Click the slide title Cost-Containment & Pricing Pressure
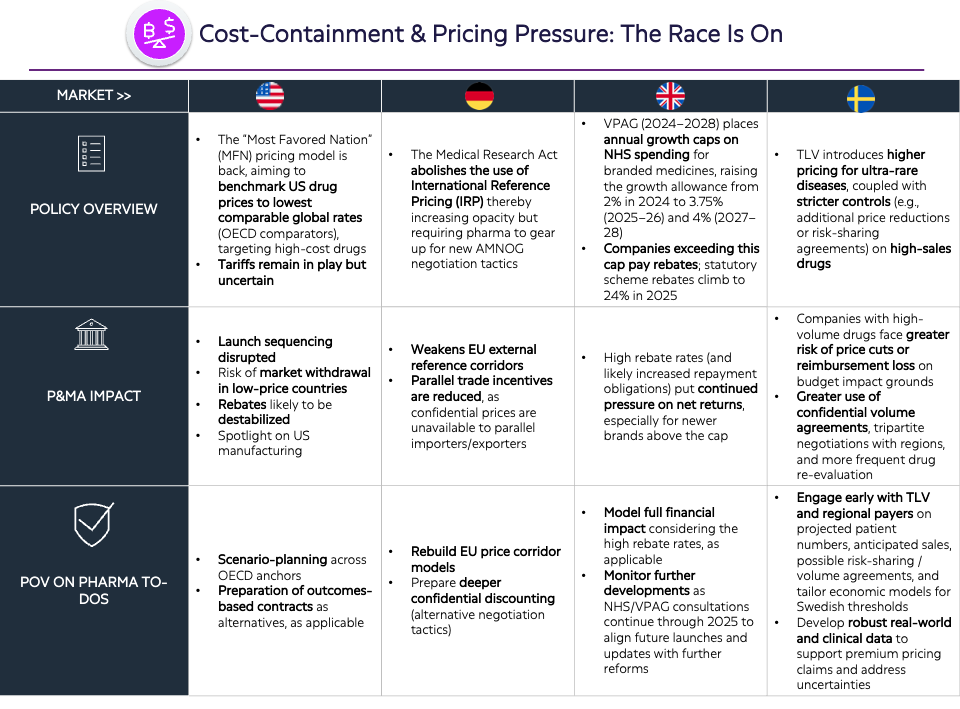960x709 pixels. pos(491,34)
